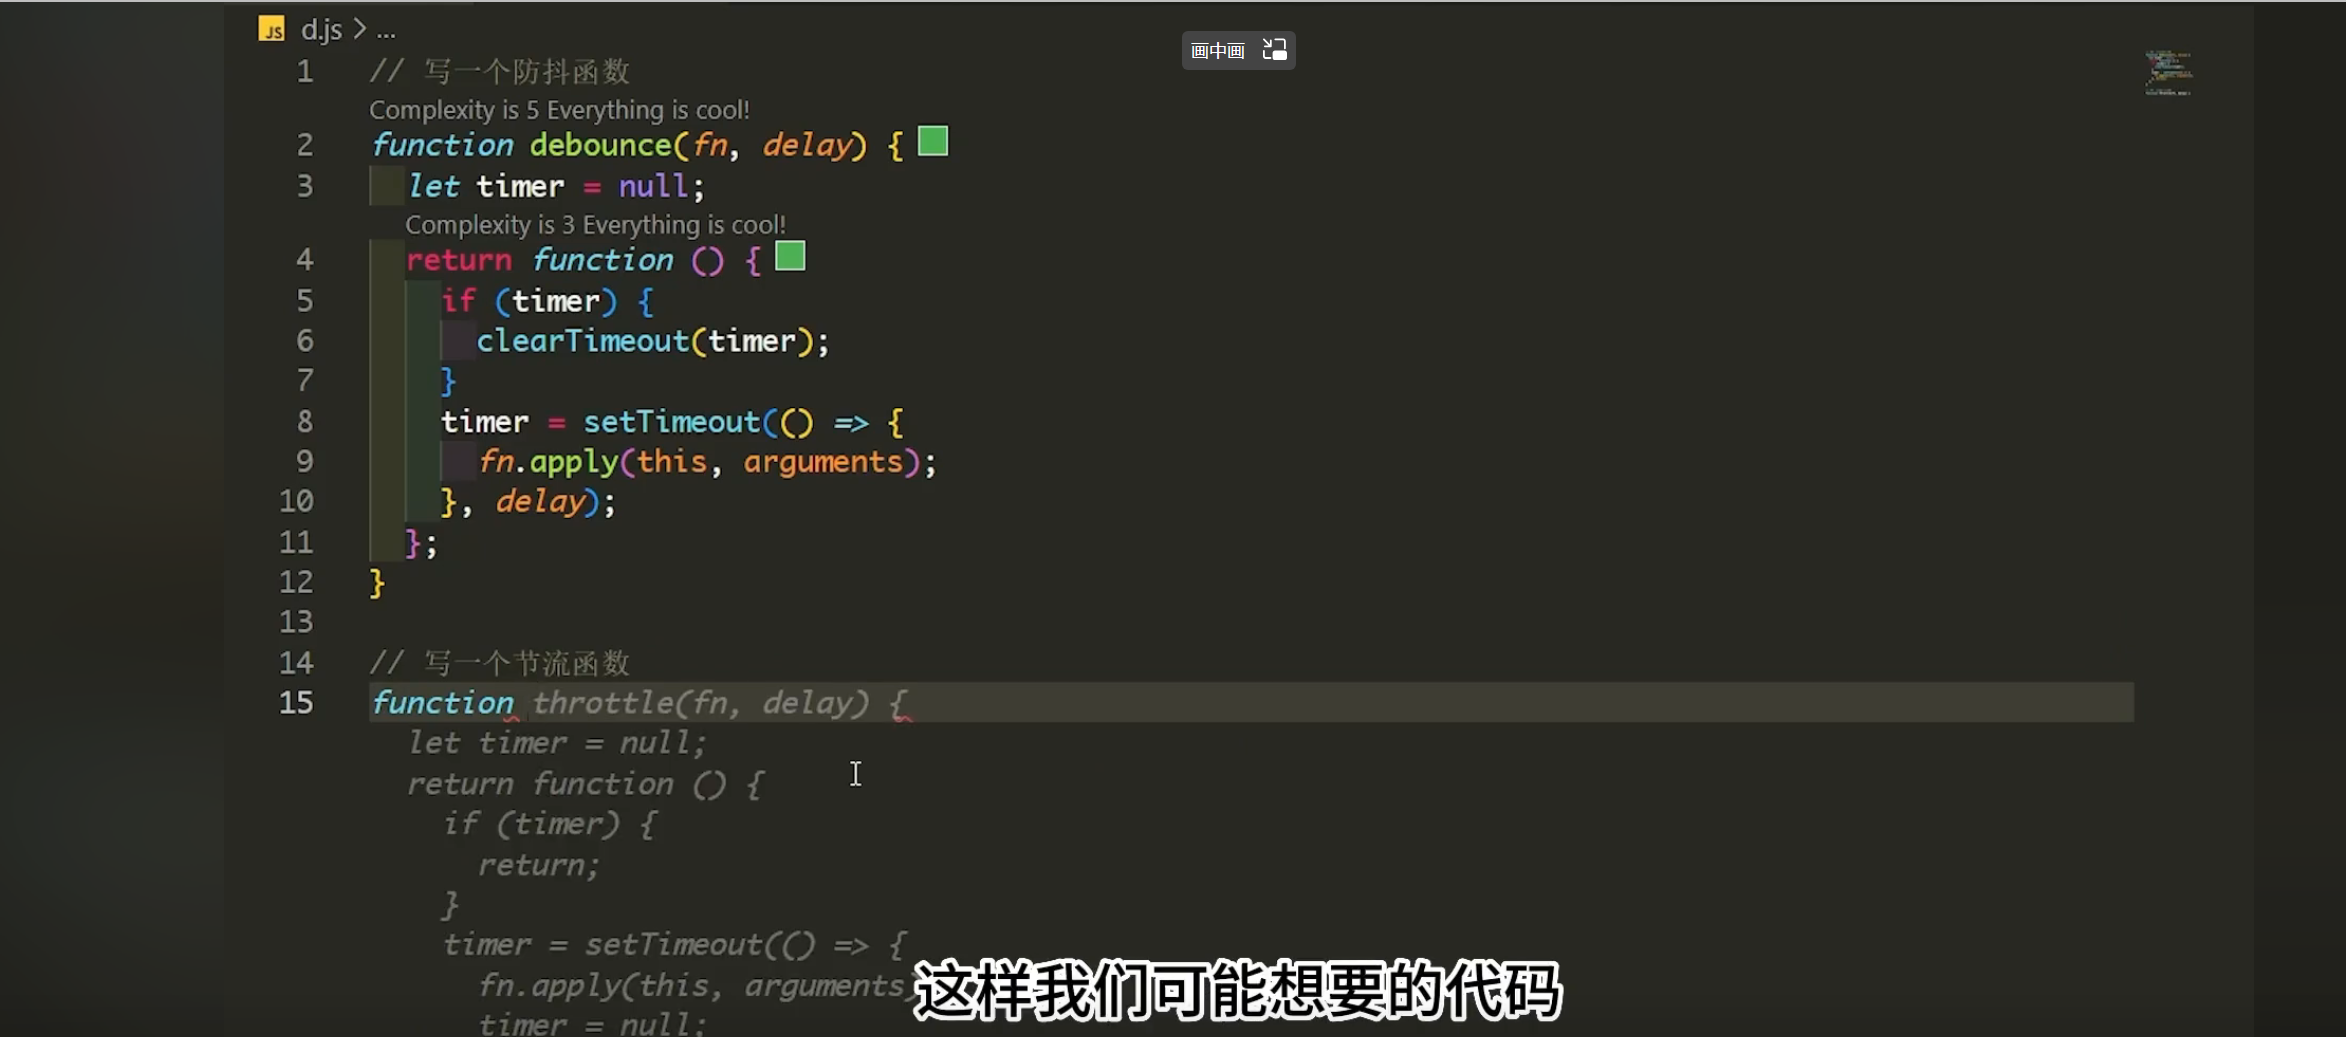Screen dimensions: 2346x1037
Task: Click the 'debounce' function name
Action: 600,145
